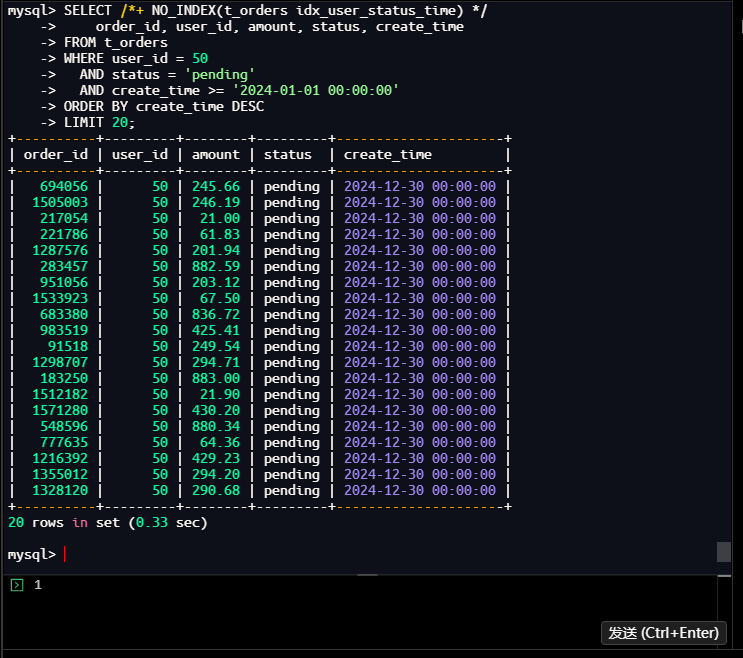
Task: Click amount value 61.83
Action: pos(220,234)
